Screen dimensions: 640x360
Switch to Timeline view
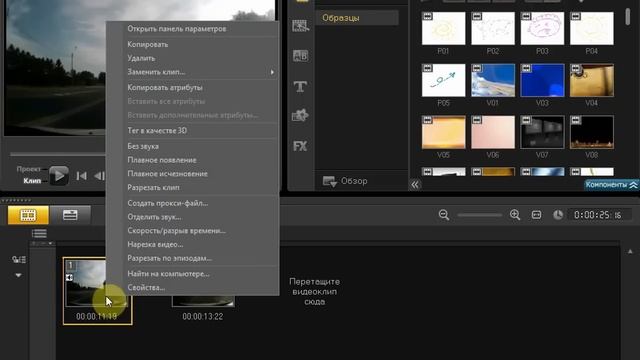[70, 215]
